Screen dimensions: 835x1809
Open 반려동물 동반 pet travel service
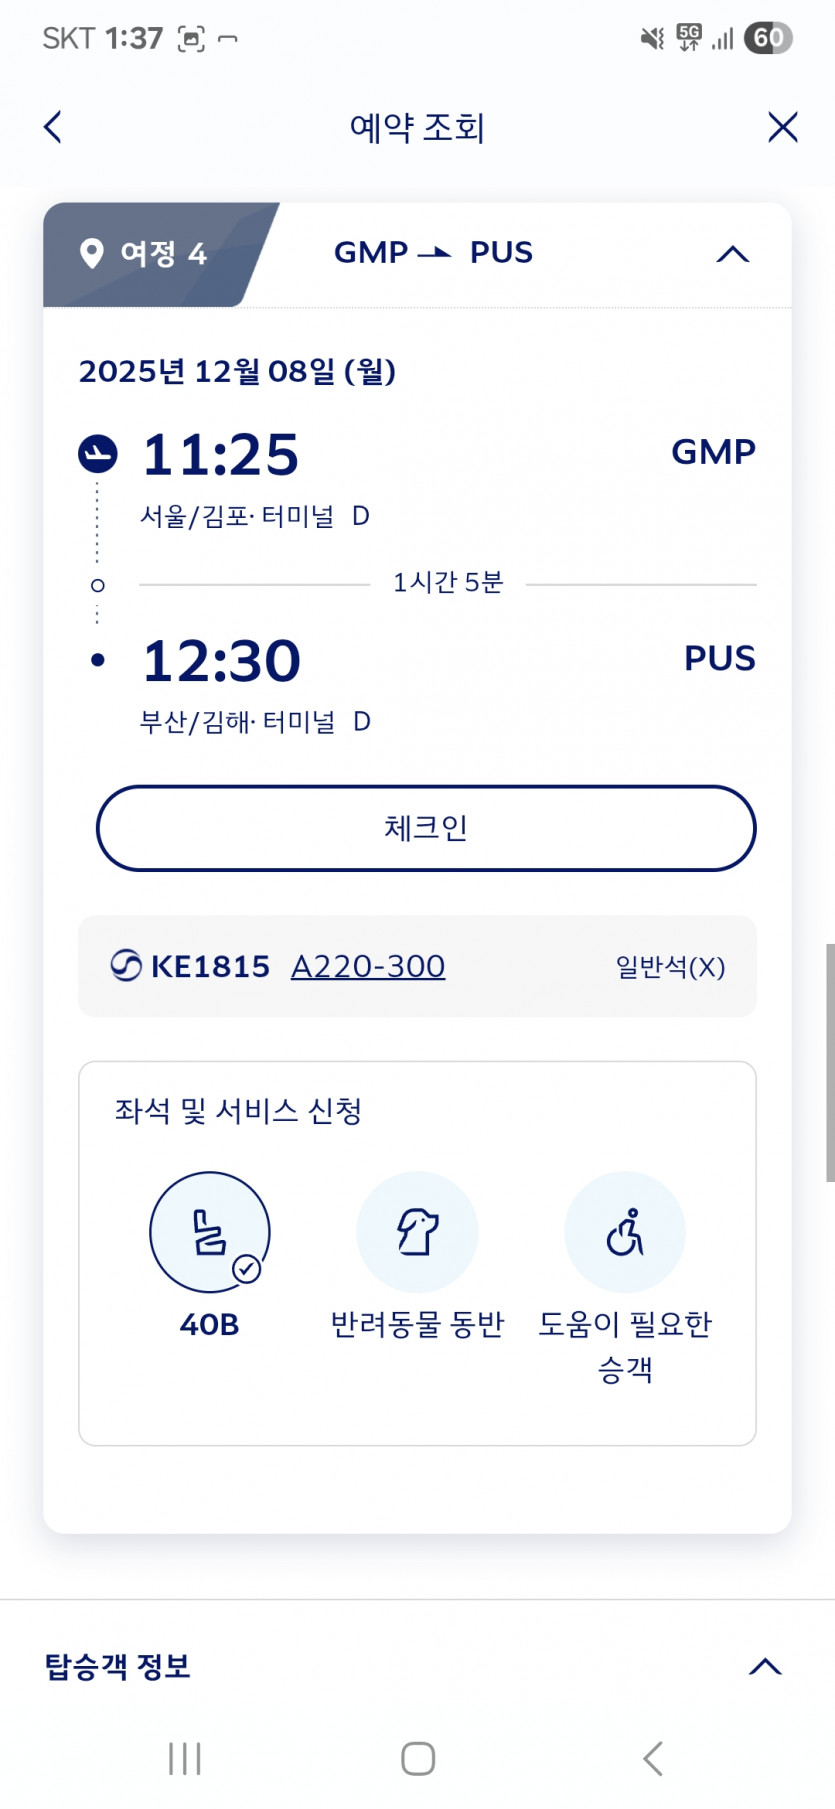[417, 1231]
